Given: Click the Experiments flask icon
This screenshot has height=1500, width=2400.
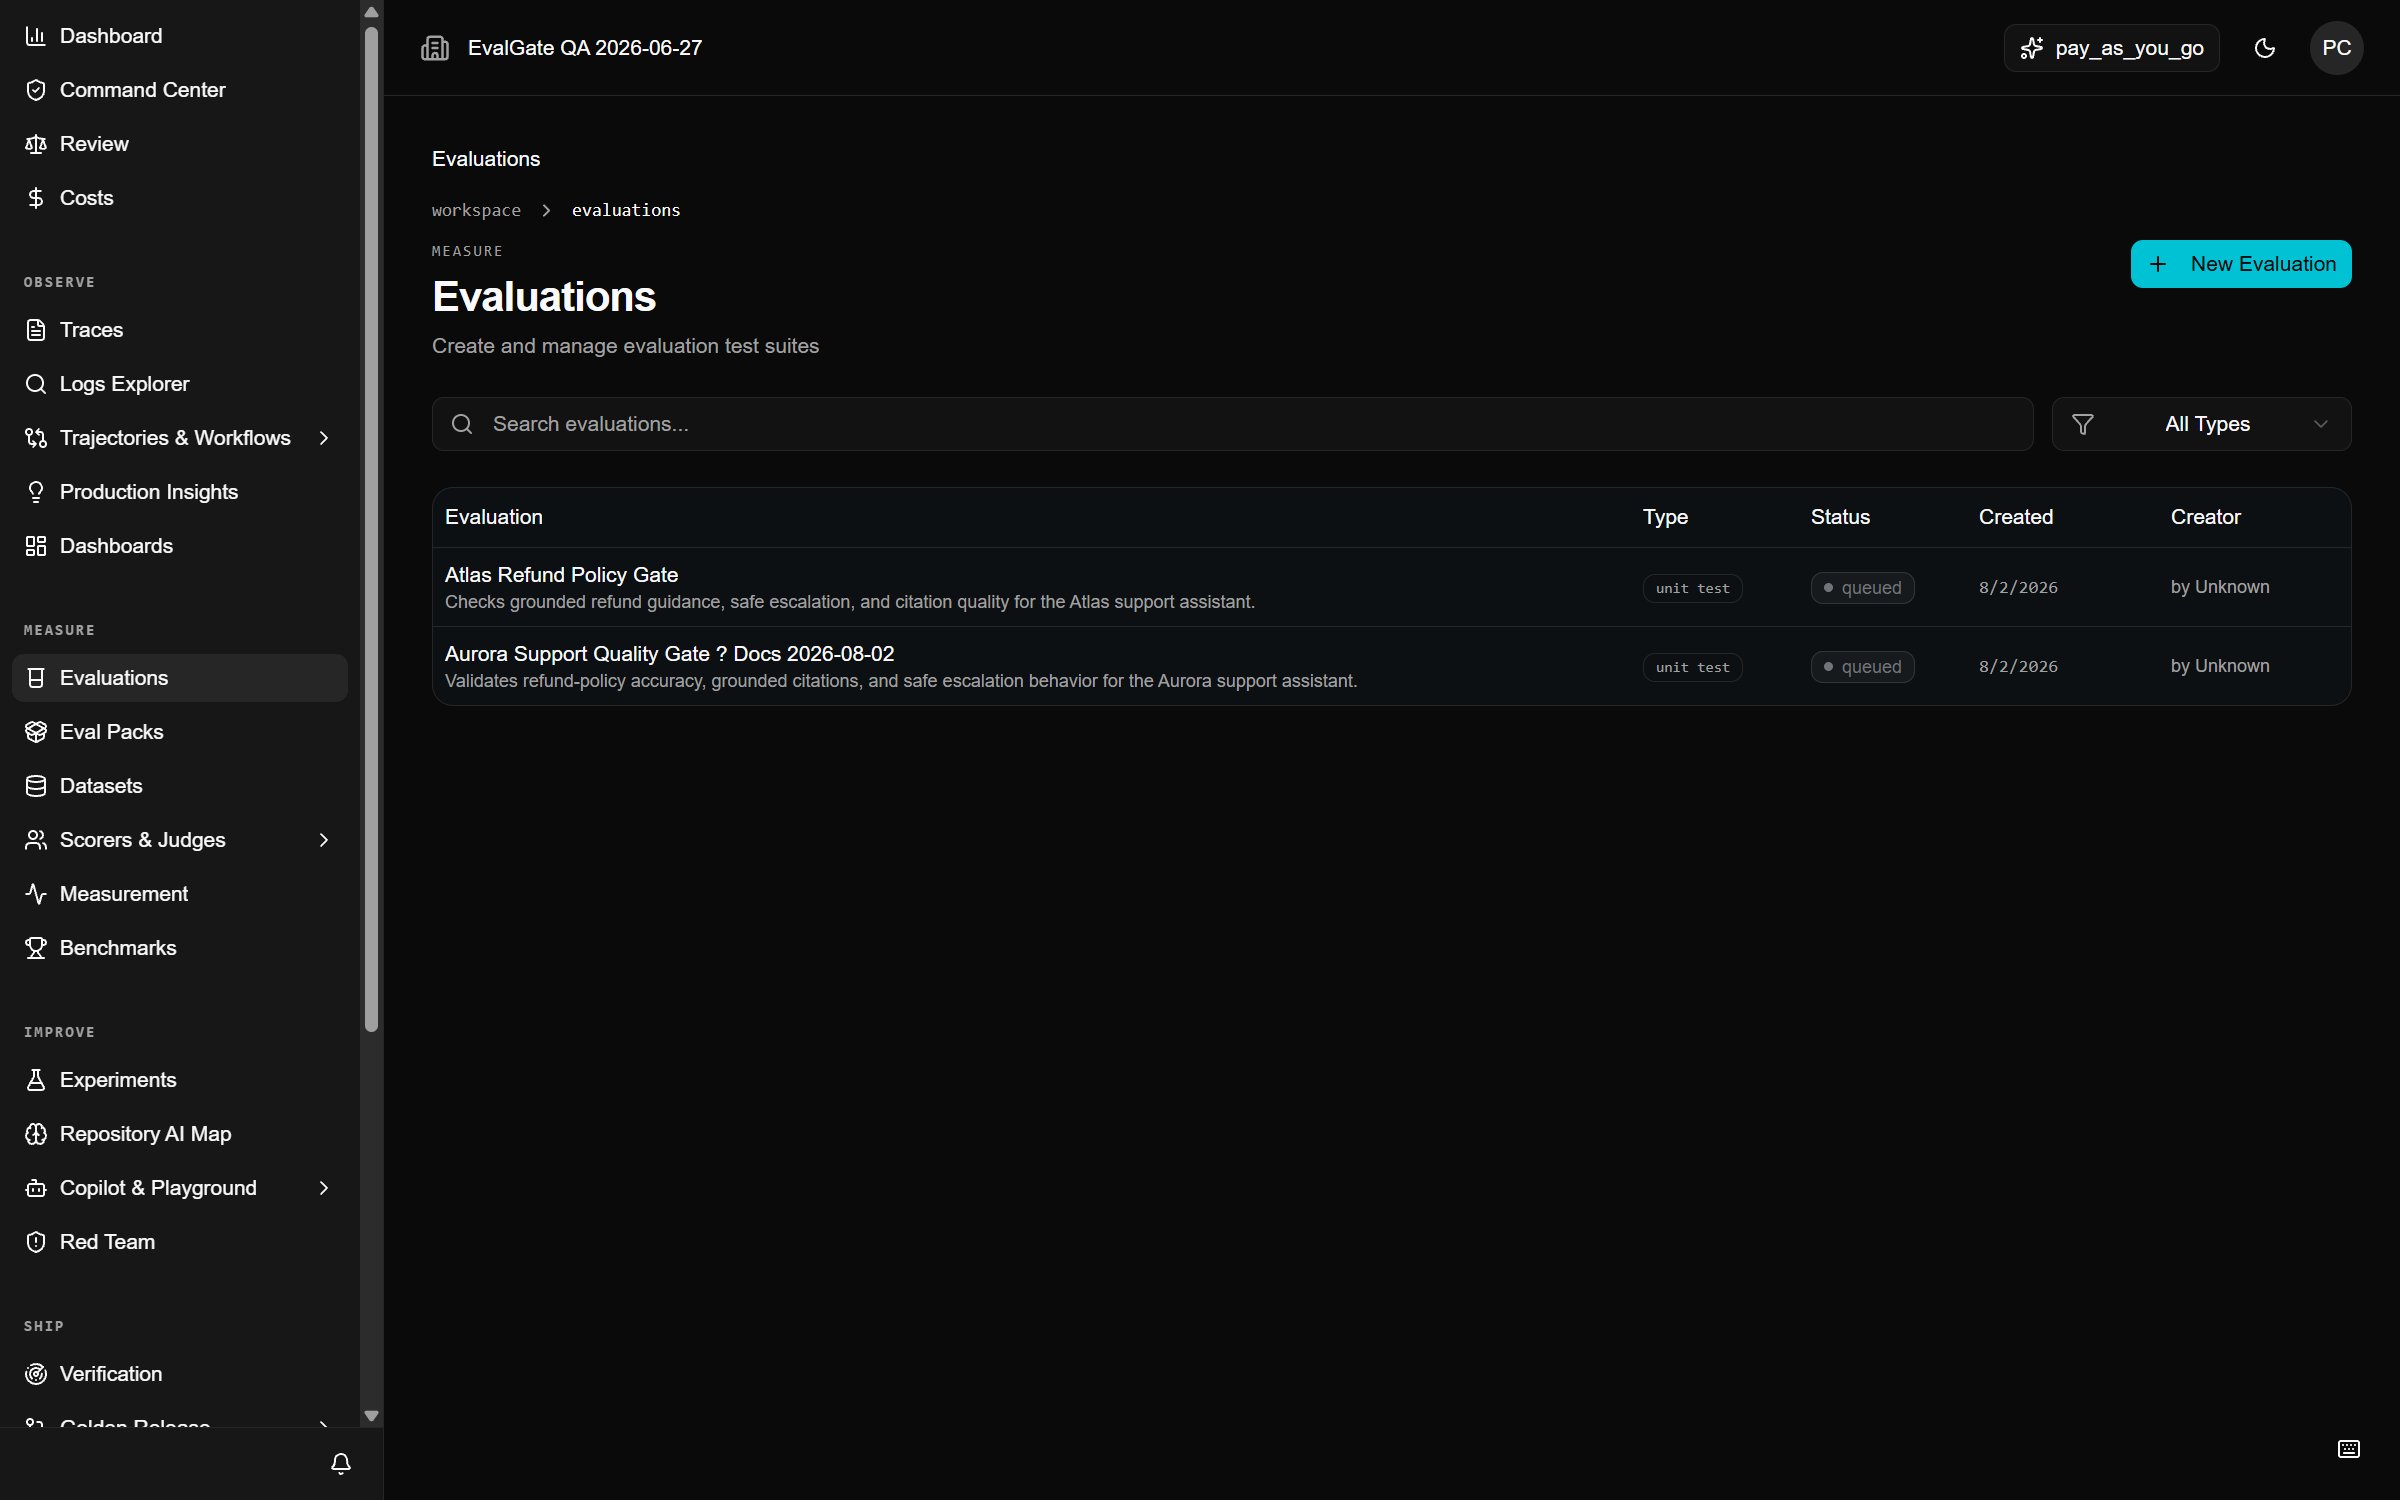Looking at the screenshot, I should click(x=36, y=1080).
